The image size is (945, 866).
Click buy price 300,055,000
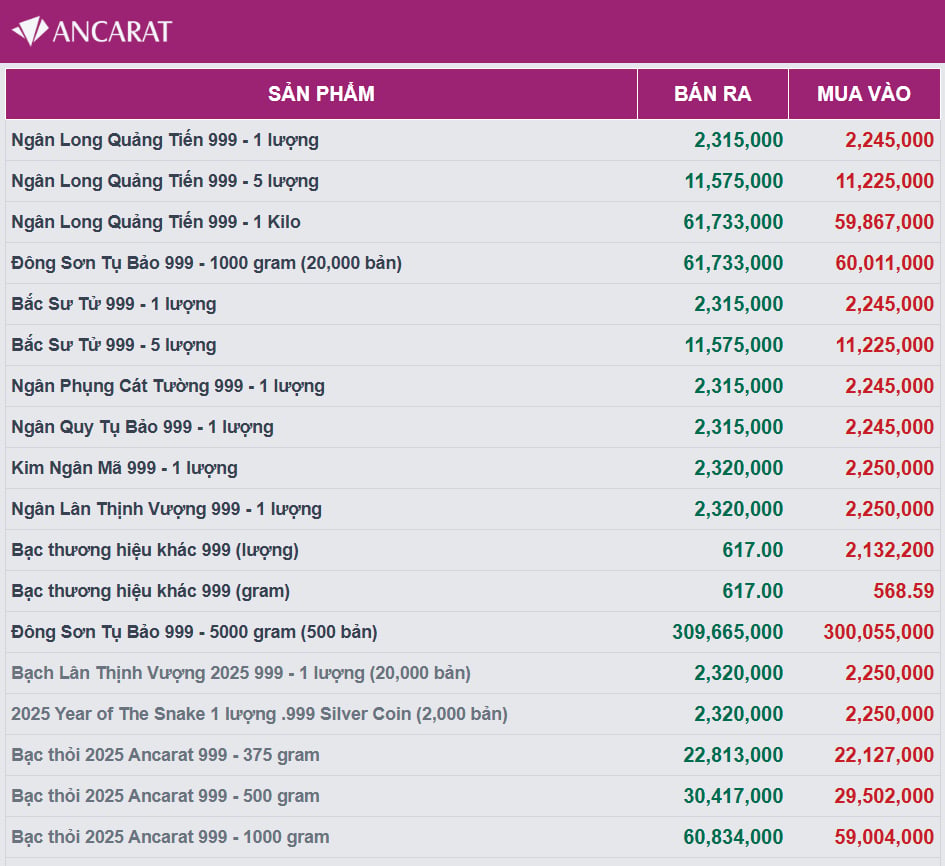879,632
